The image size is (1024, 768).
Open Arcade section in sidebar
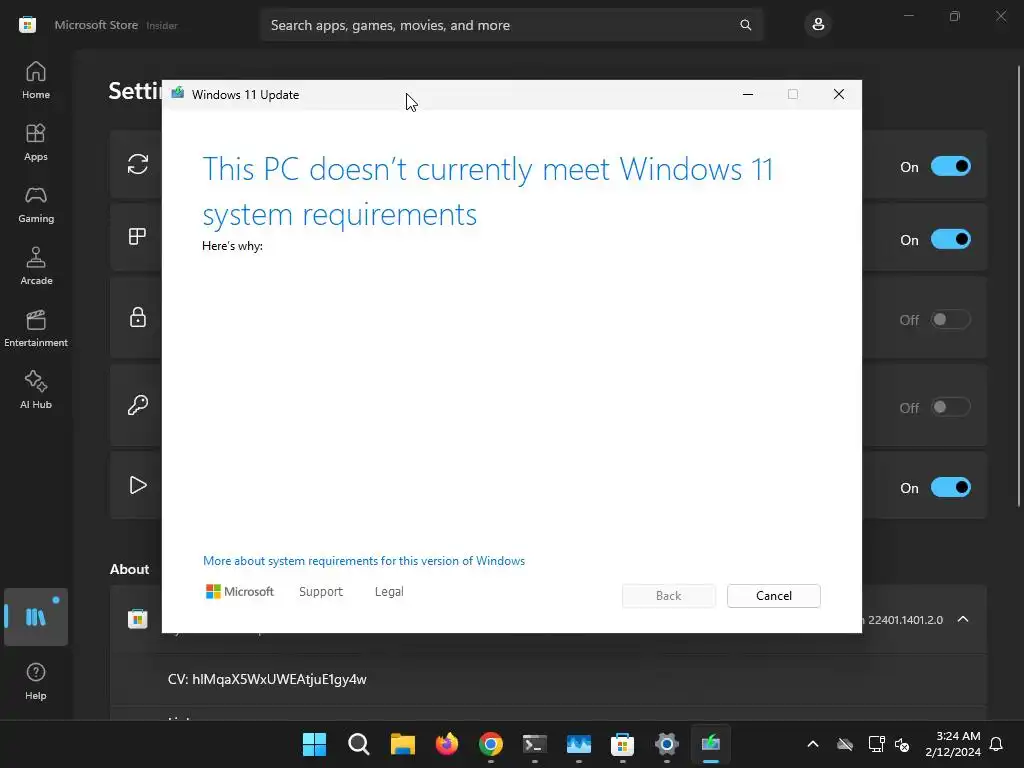(x=36, y=266)
